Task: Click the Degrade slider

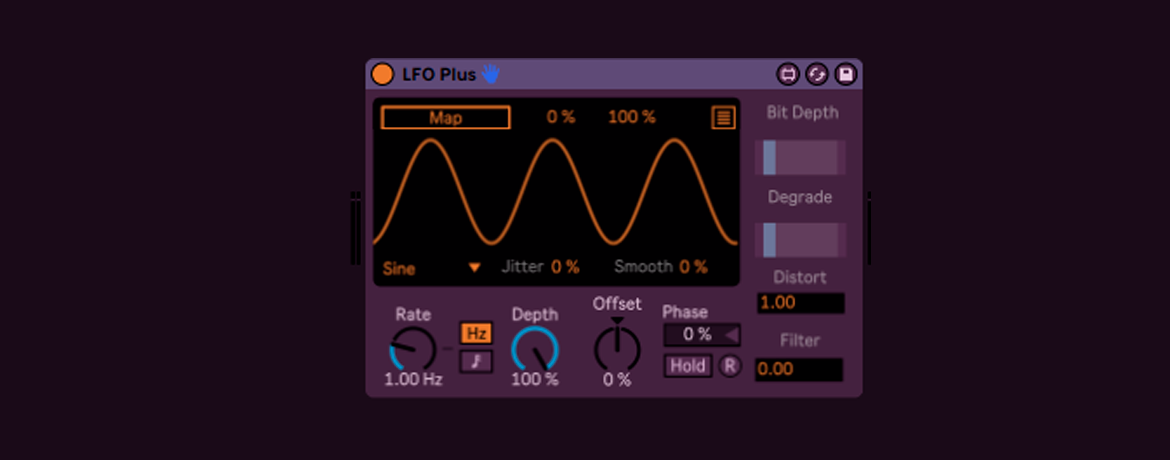Action: tap(800, 240)
